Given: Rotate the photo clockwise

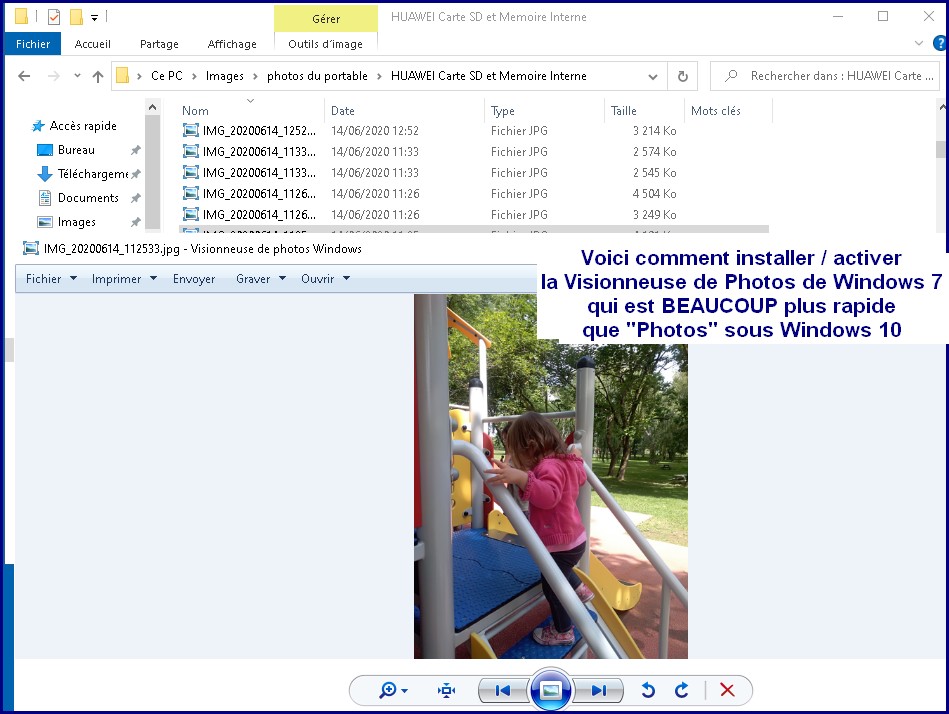Looking at the screenshot, I should pos(681,690).
